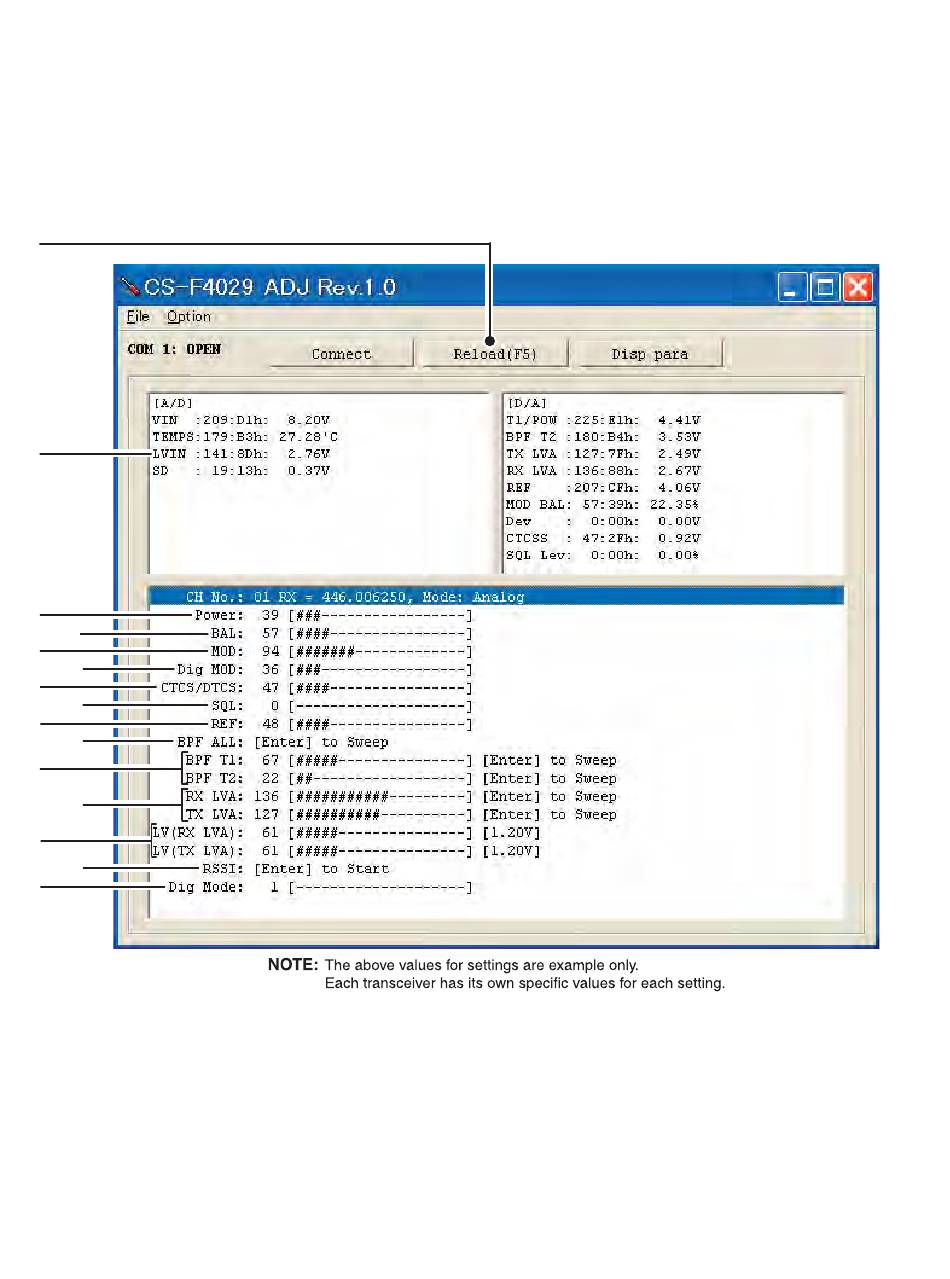Click the LVIN 2.76V reading
The image size is (950, 1279).
coord(240,454)
